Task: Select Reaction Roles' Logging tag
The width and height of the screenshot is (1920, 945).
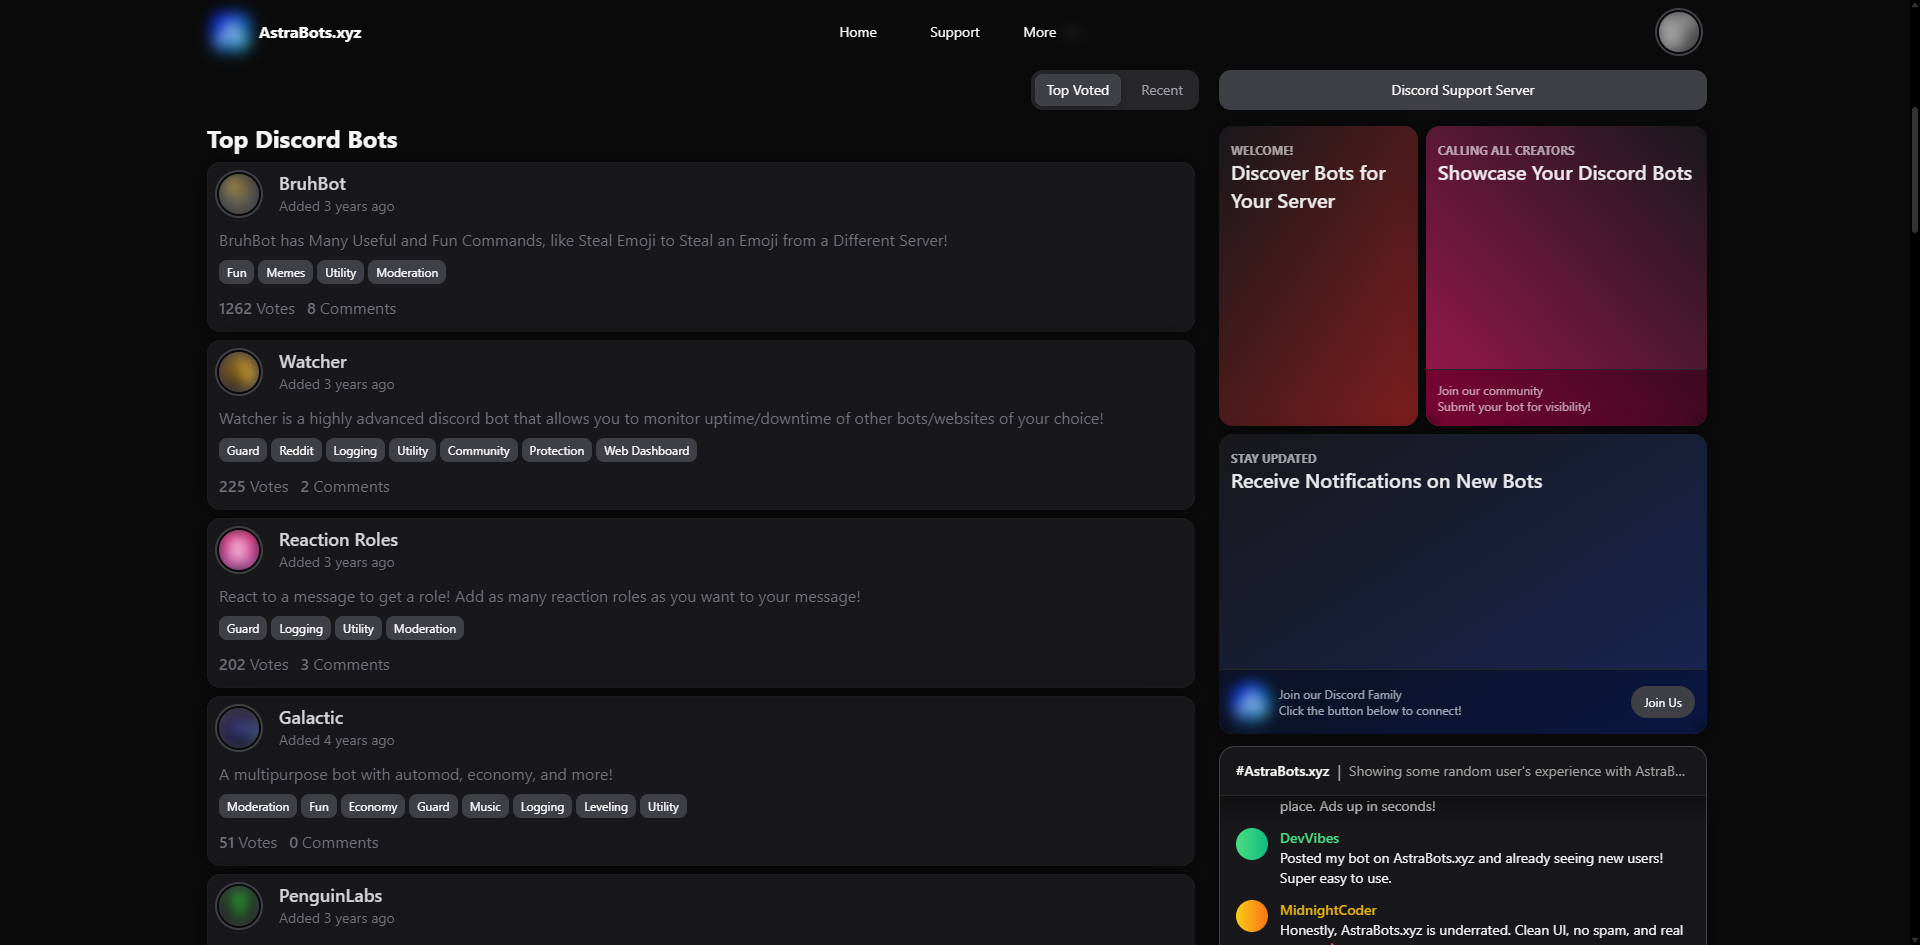Action: pos(301,629)
